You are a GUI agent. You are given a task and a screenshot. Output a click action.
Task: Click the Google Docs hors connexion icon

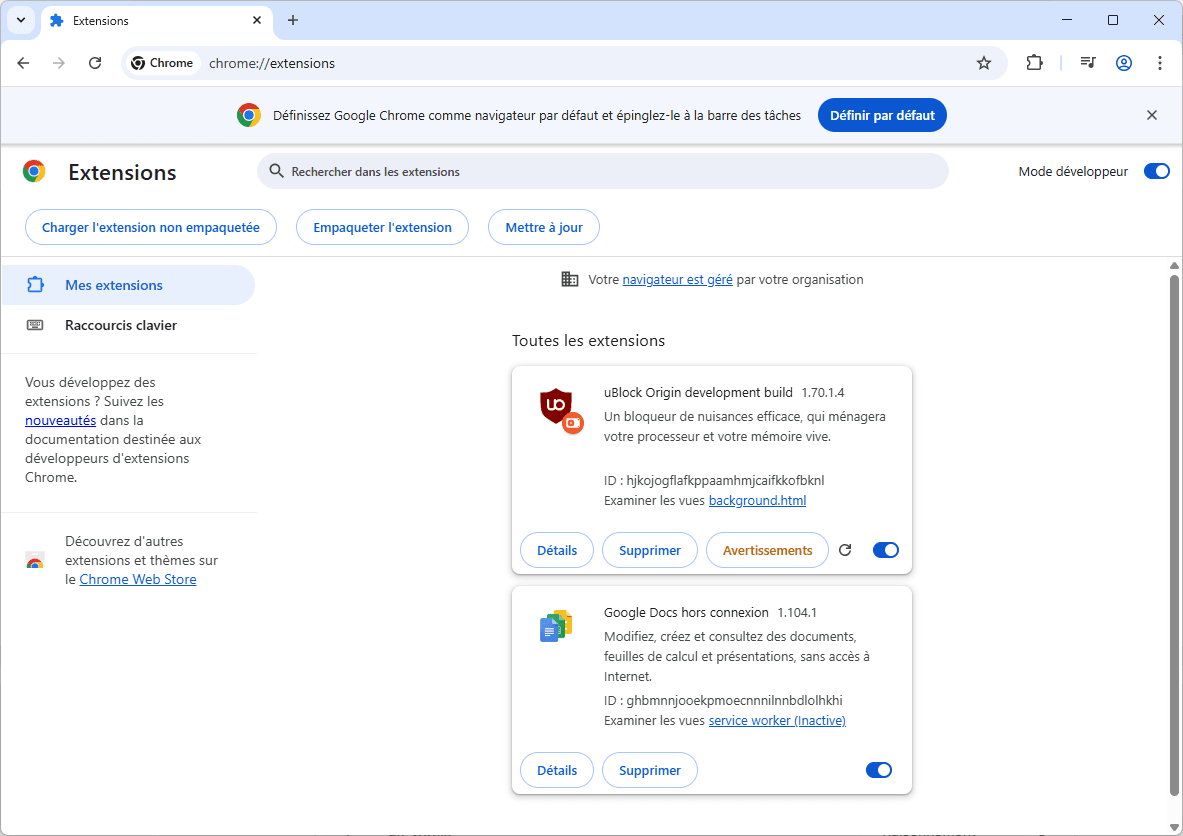(556, 626)
